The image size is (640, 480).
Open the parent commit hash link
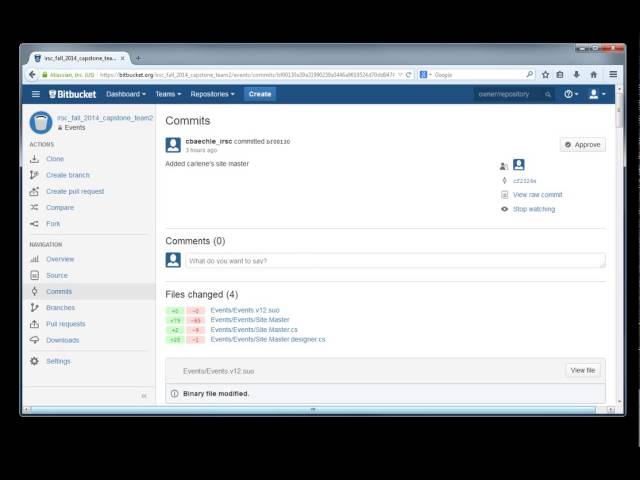pos(524,181)
